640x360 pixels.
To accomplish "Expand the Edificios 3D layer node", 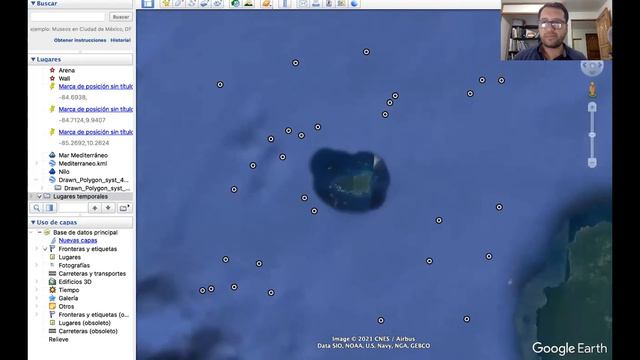I will (x=37, y=282).
